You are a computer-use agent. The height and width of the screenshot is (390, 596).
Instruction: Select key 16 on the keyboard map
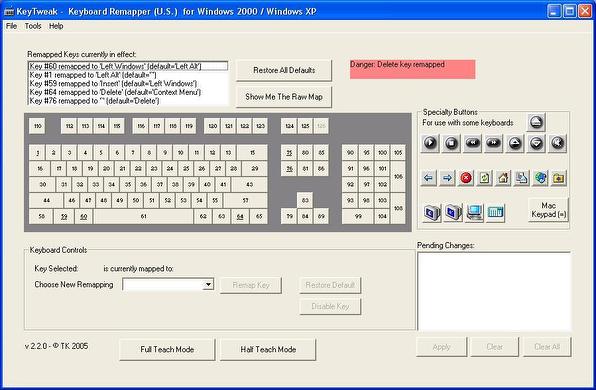[40, 168]
